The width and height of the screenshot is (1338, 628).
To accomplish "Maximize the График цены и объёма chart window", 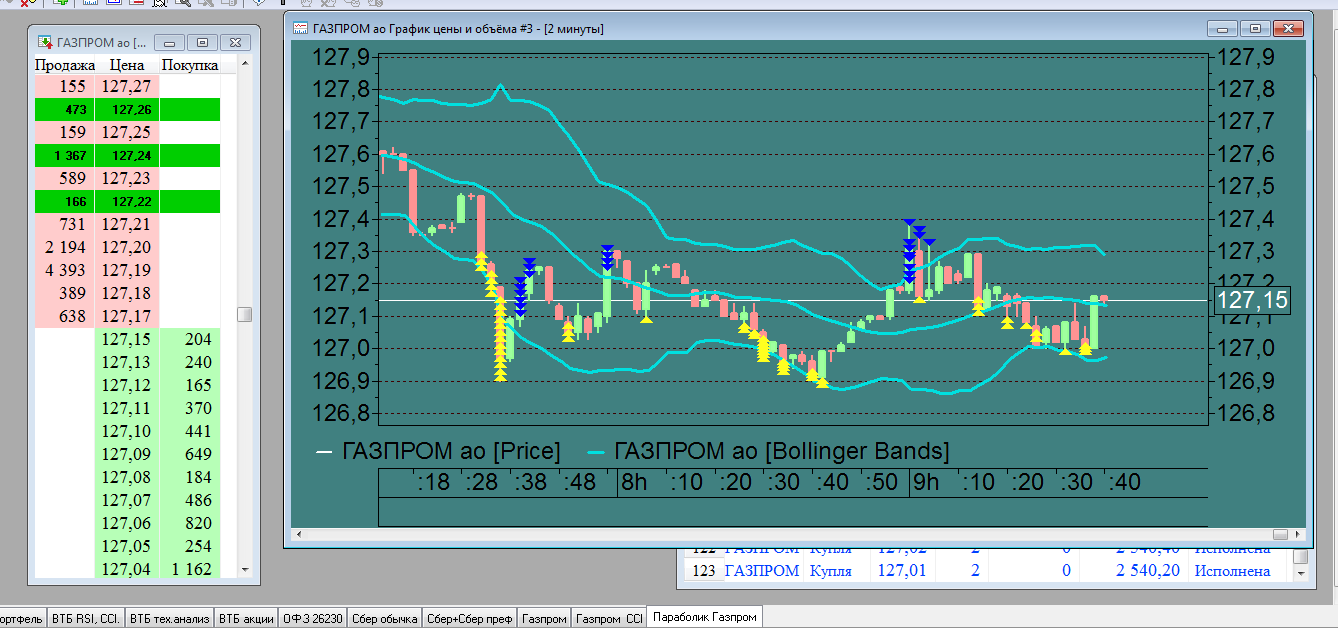I will [1256, 29].
